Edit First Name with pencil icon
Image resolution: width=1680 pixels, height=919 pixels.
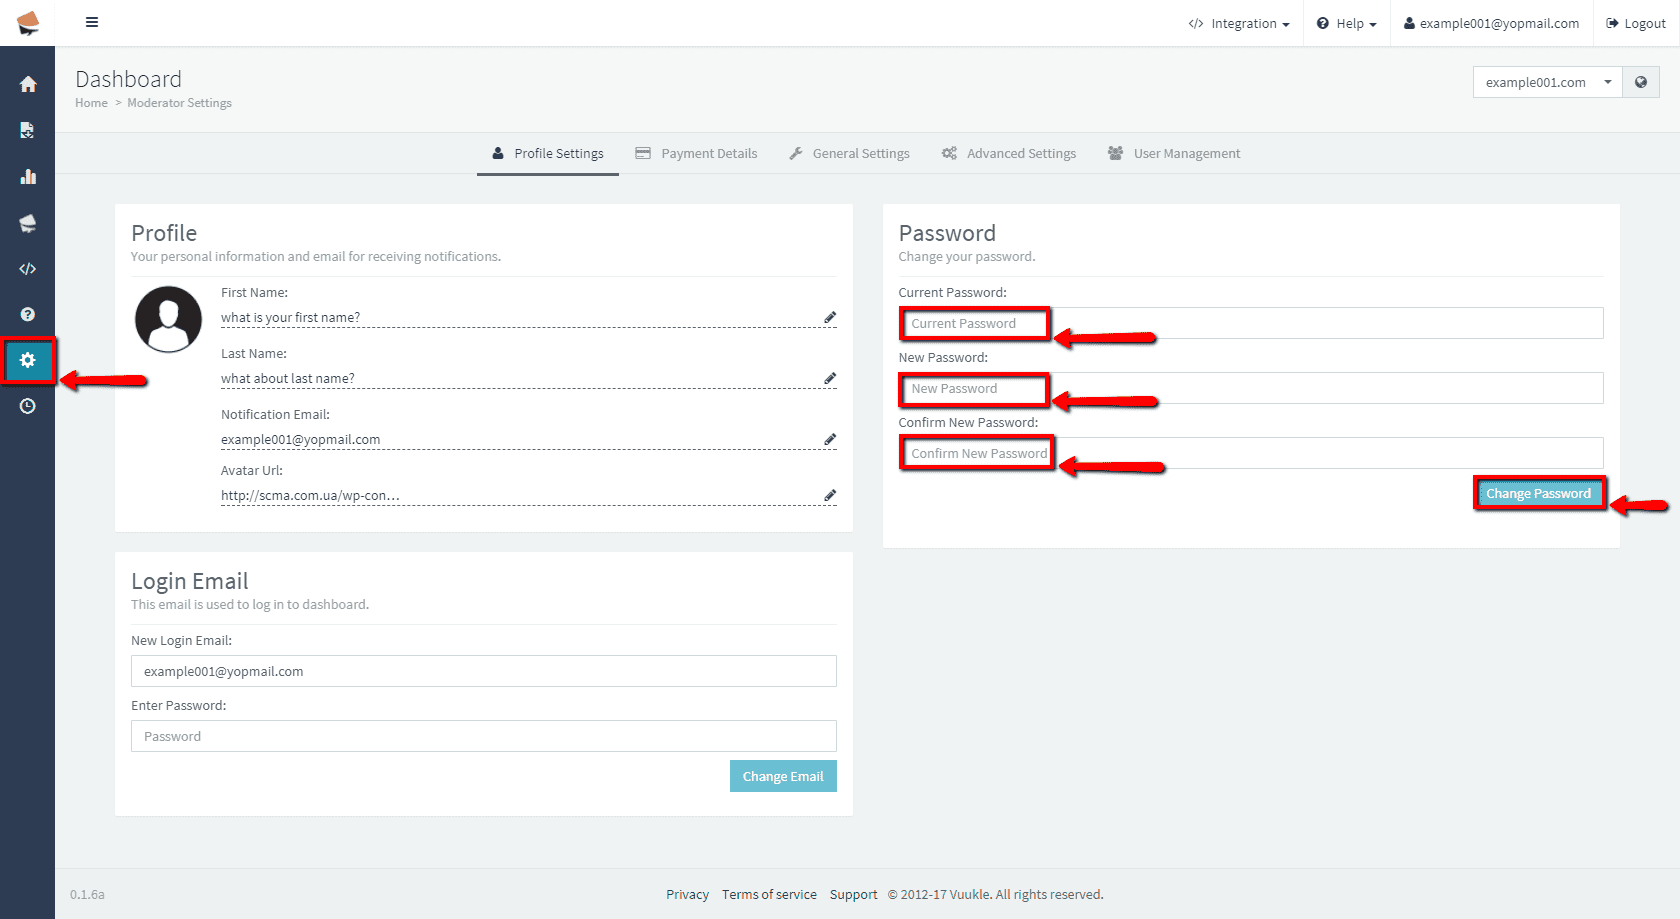830,317
